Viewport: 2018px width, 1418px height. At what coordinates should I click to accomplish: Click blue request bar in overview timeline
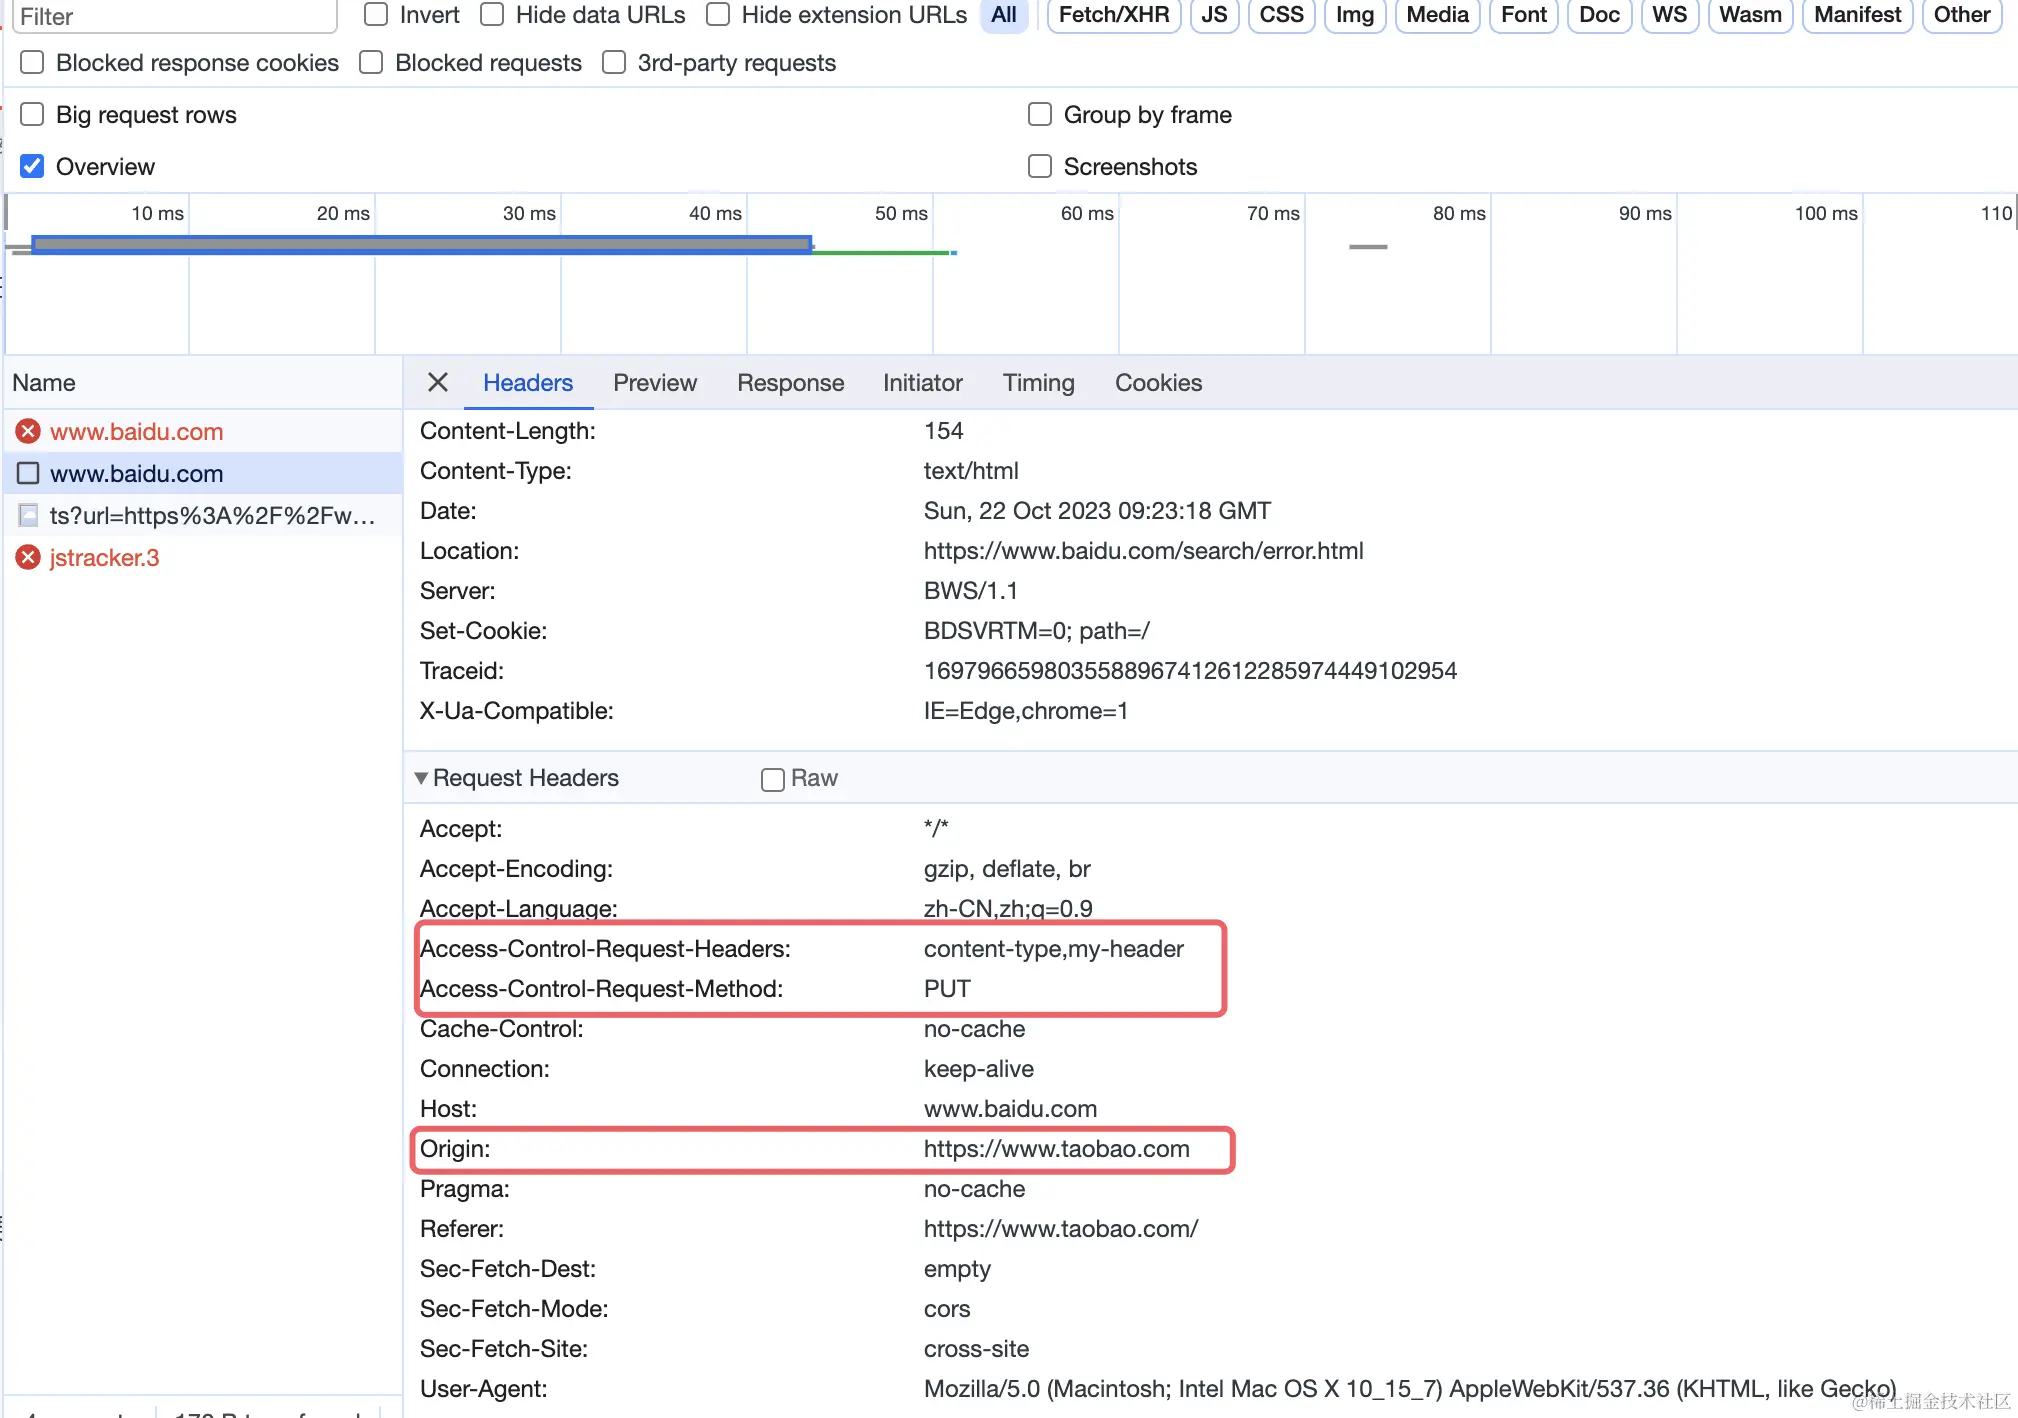(420, 244)
